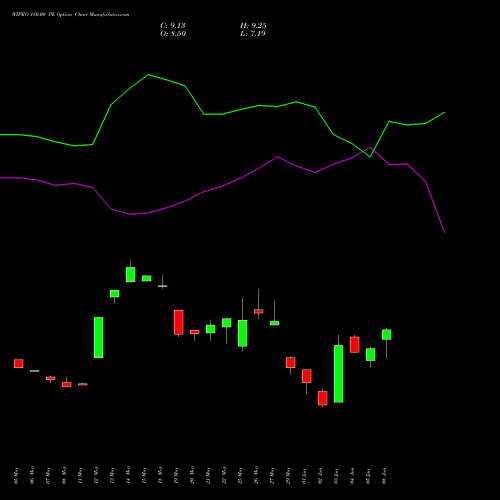The height and width of the screenshot is (500, 500).
Task: Click the '25 May' date label
Action: point(241,476)
